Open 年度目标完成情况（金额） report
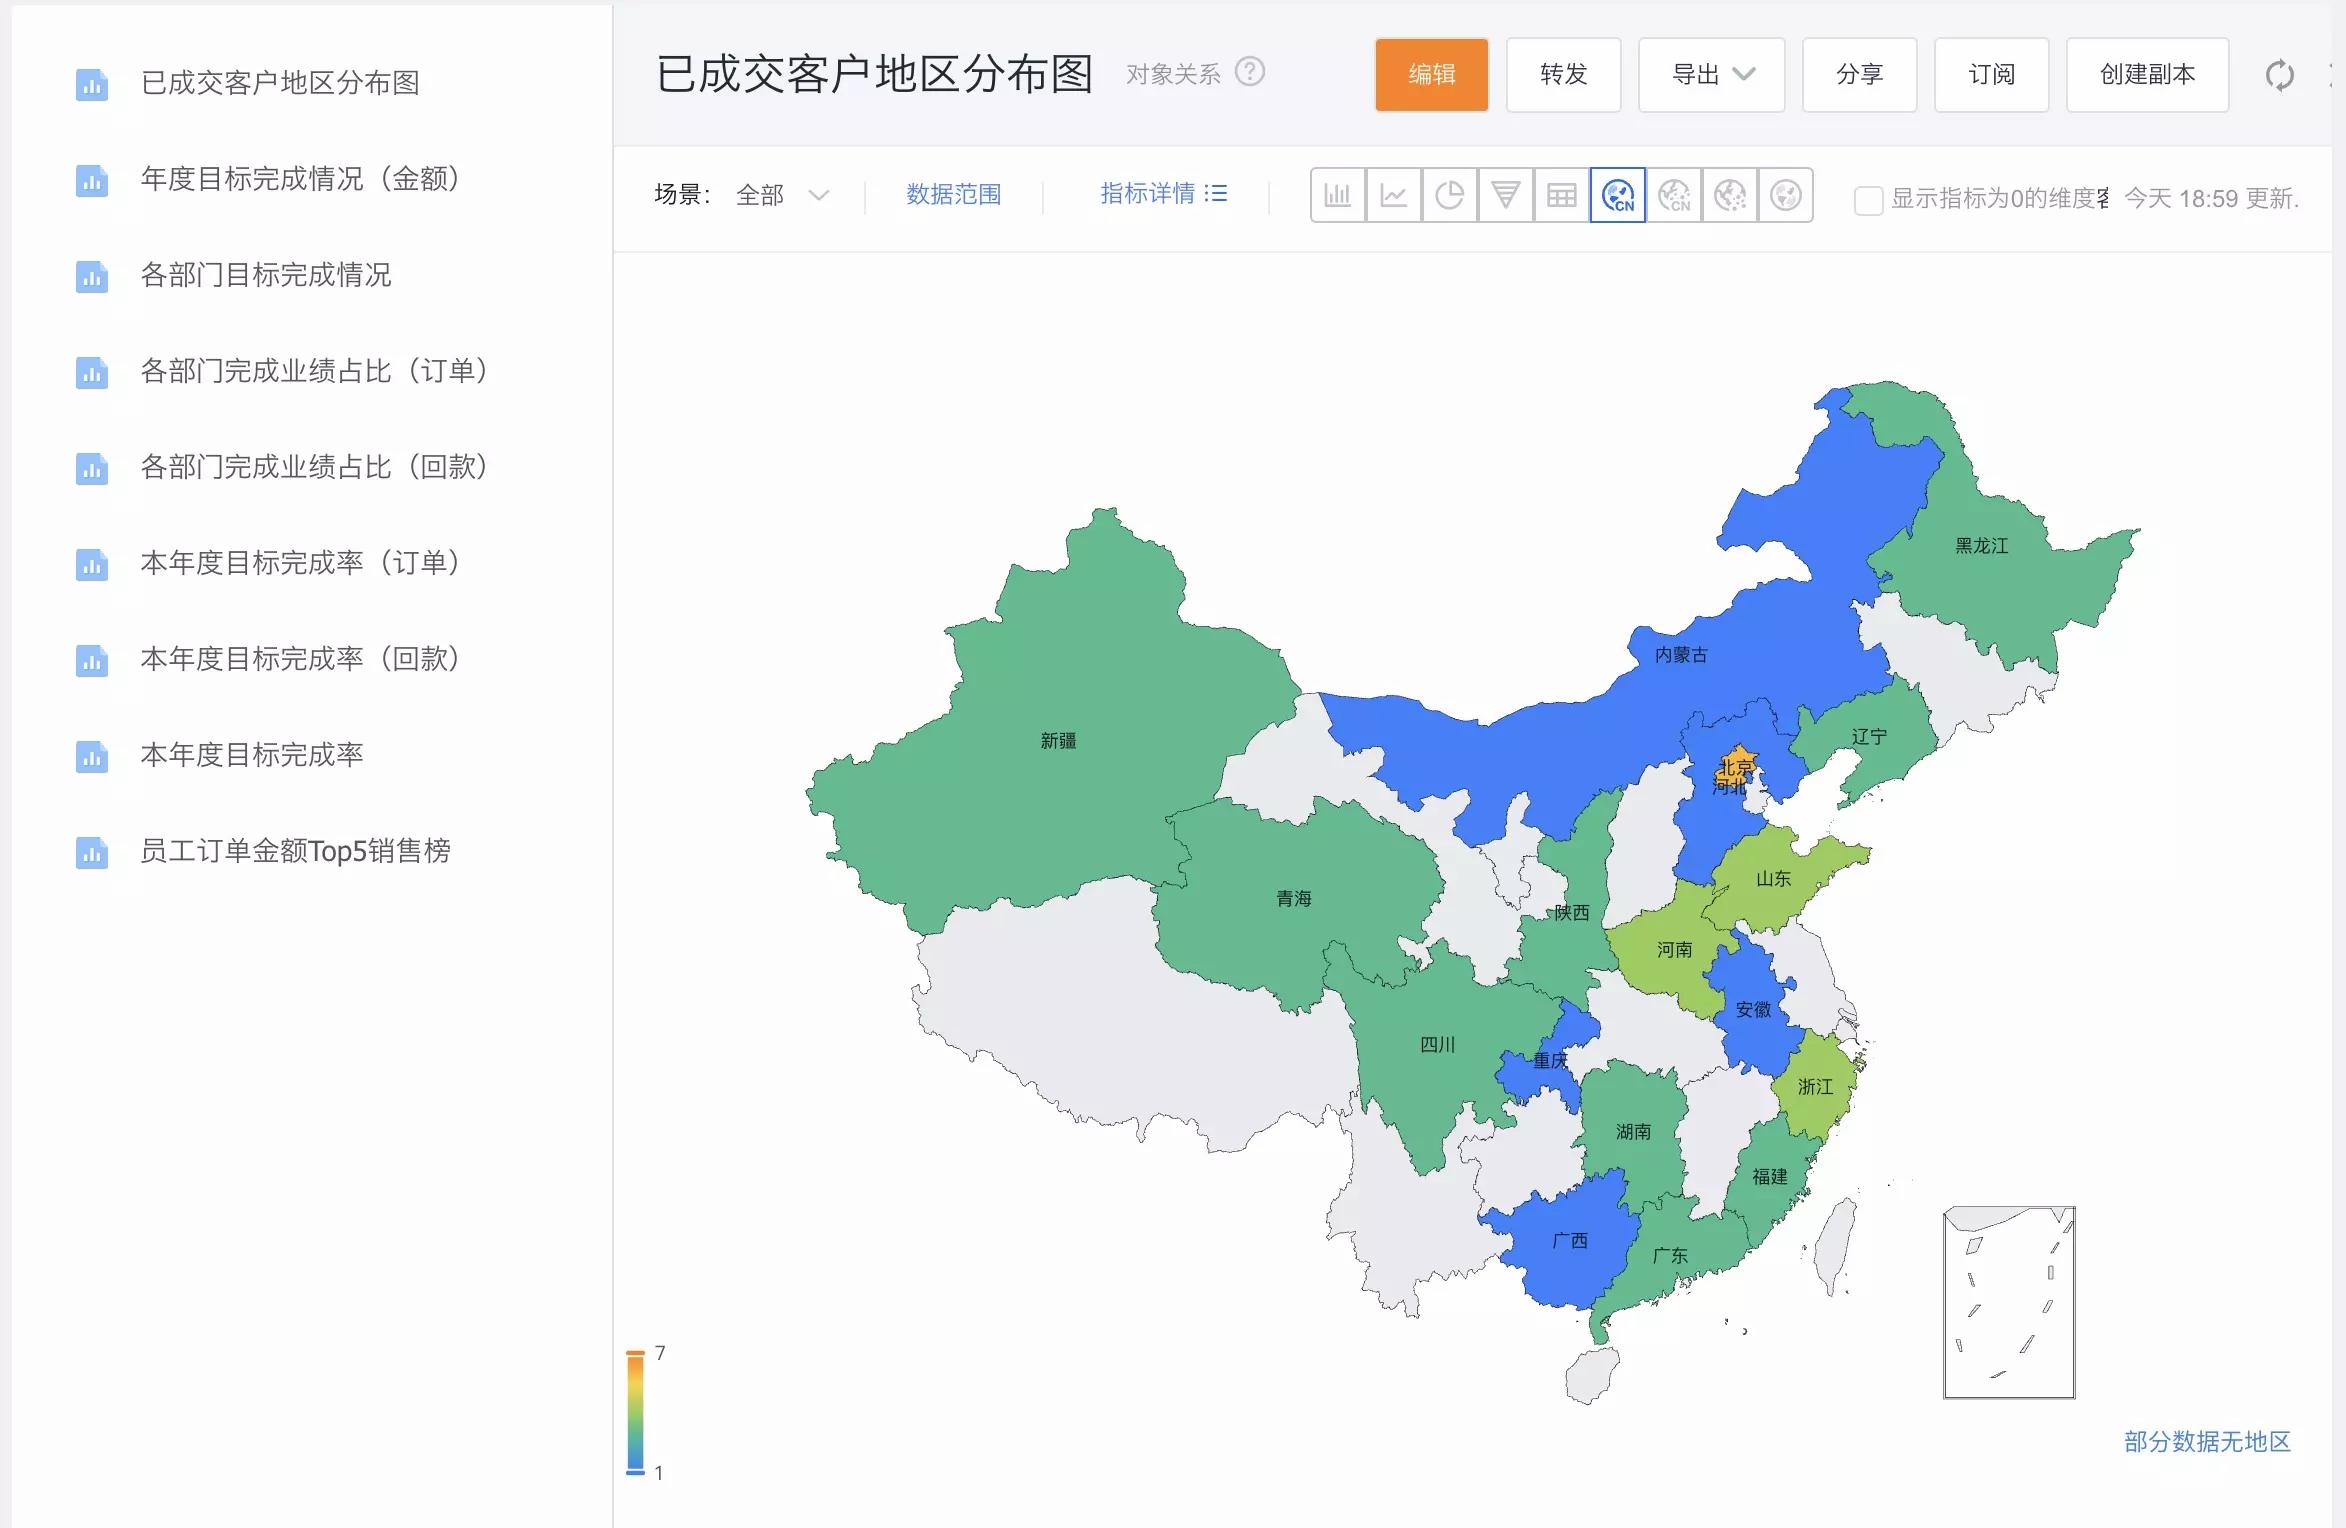The width and height of the screenshot is (2346, 1528). pyautogui.click(x=300, y=179)
